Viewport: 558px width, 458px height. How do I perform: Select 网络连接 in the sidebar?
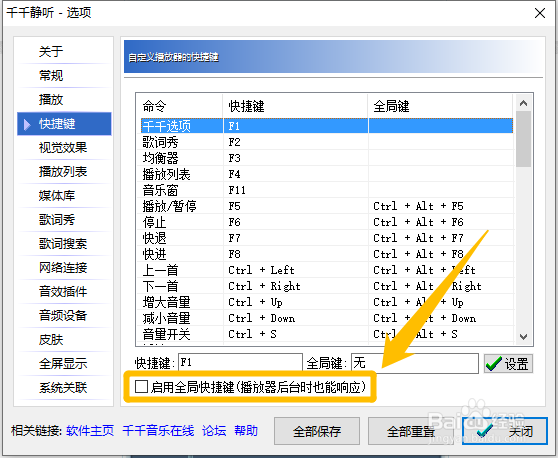point(64,267)
